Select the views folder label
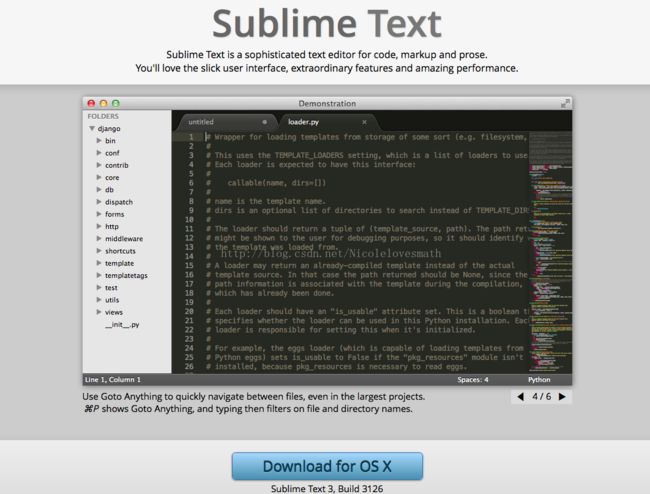This screenshot has height=494, width=650. [x=114, y=312]
